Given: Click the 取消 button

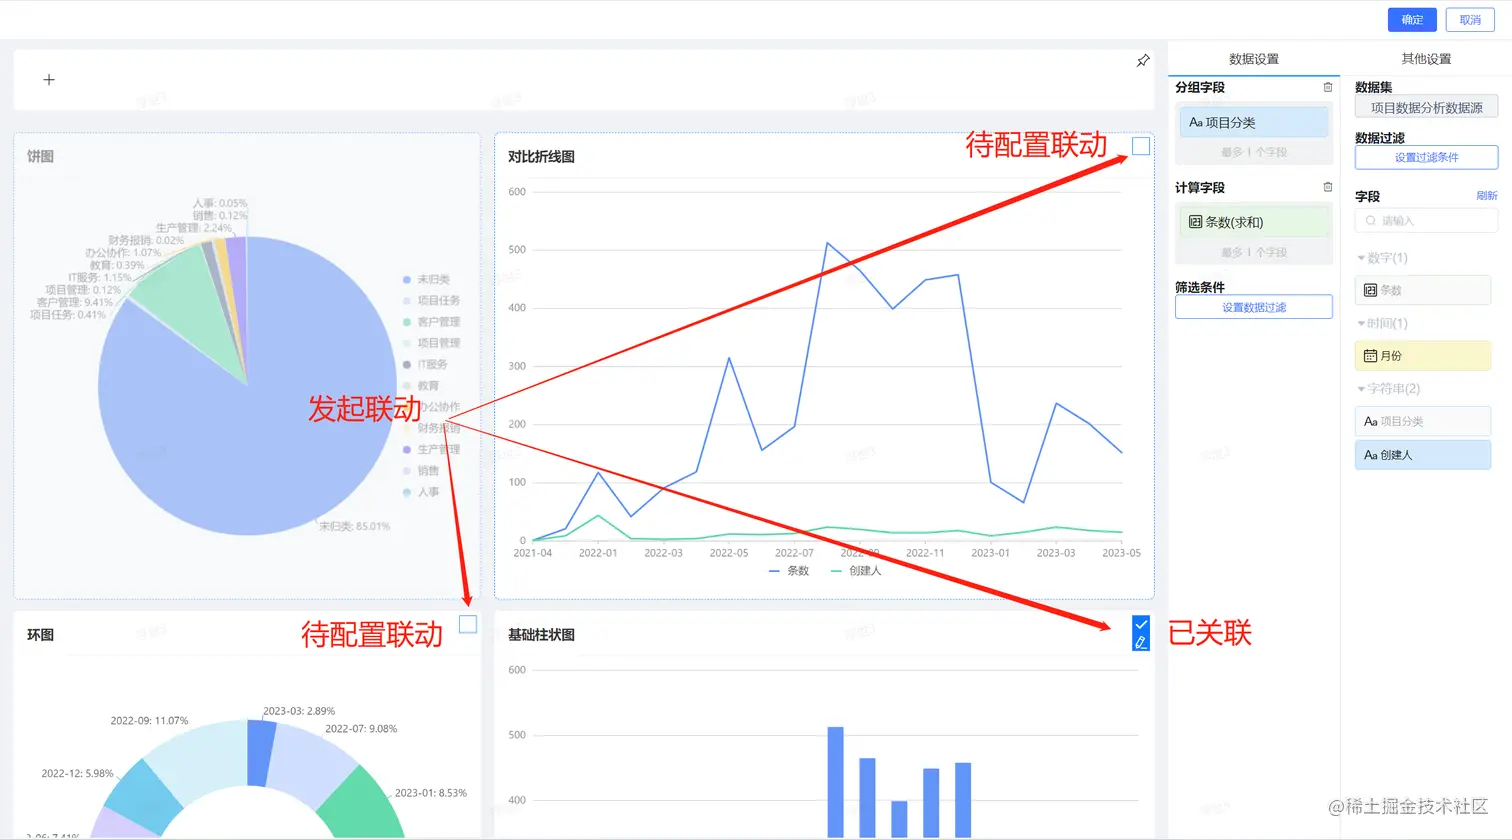Looking at the screenshot, I should pos(1470,20).
